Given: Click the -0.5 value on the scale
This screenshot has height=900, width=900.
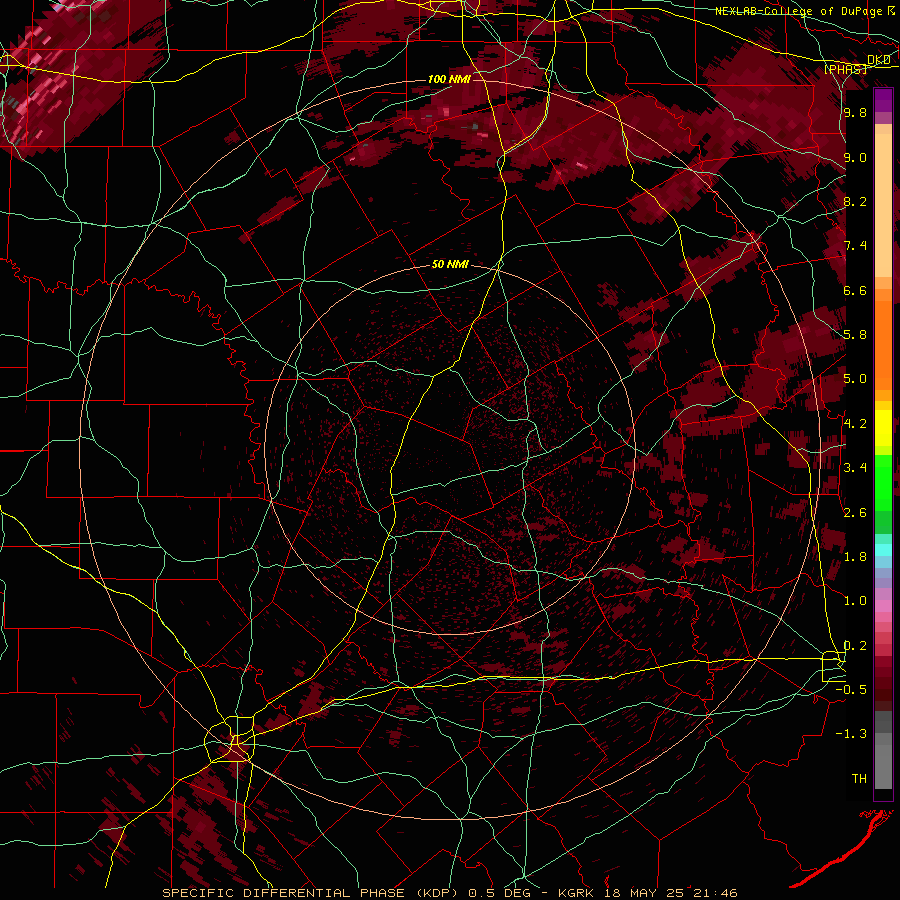Looking at the screenshot, I should tap(851, 690).
